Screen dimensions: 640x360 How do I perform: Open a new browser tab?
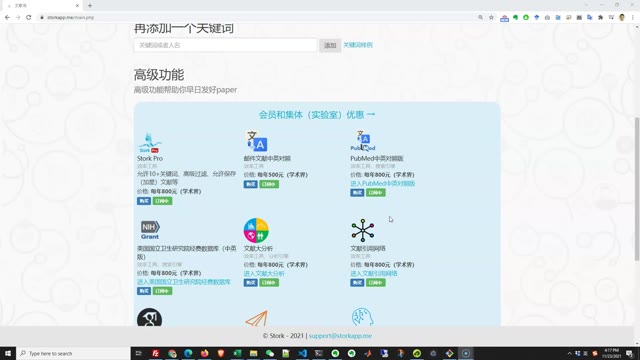click(x=90, y=6)
